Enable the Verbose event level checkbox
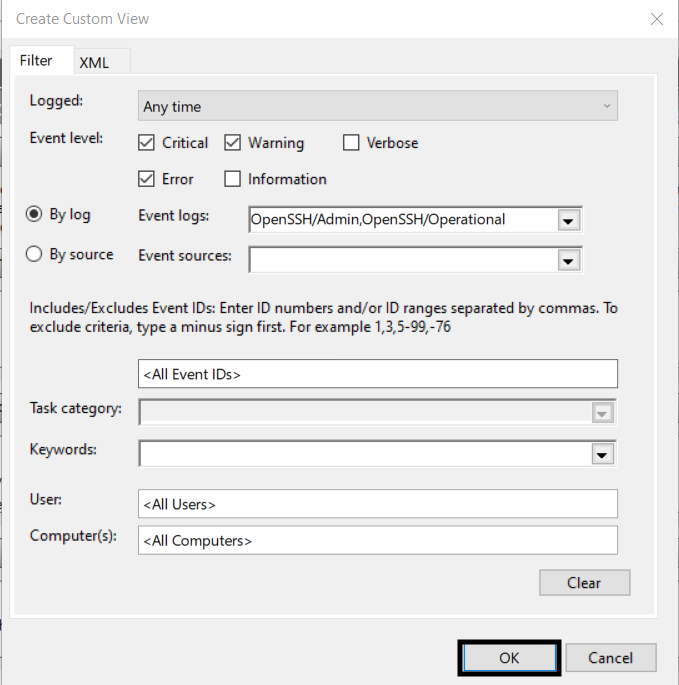679x685 pixels. click(351, 143)
